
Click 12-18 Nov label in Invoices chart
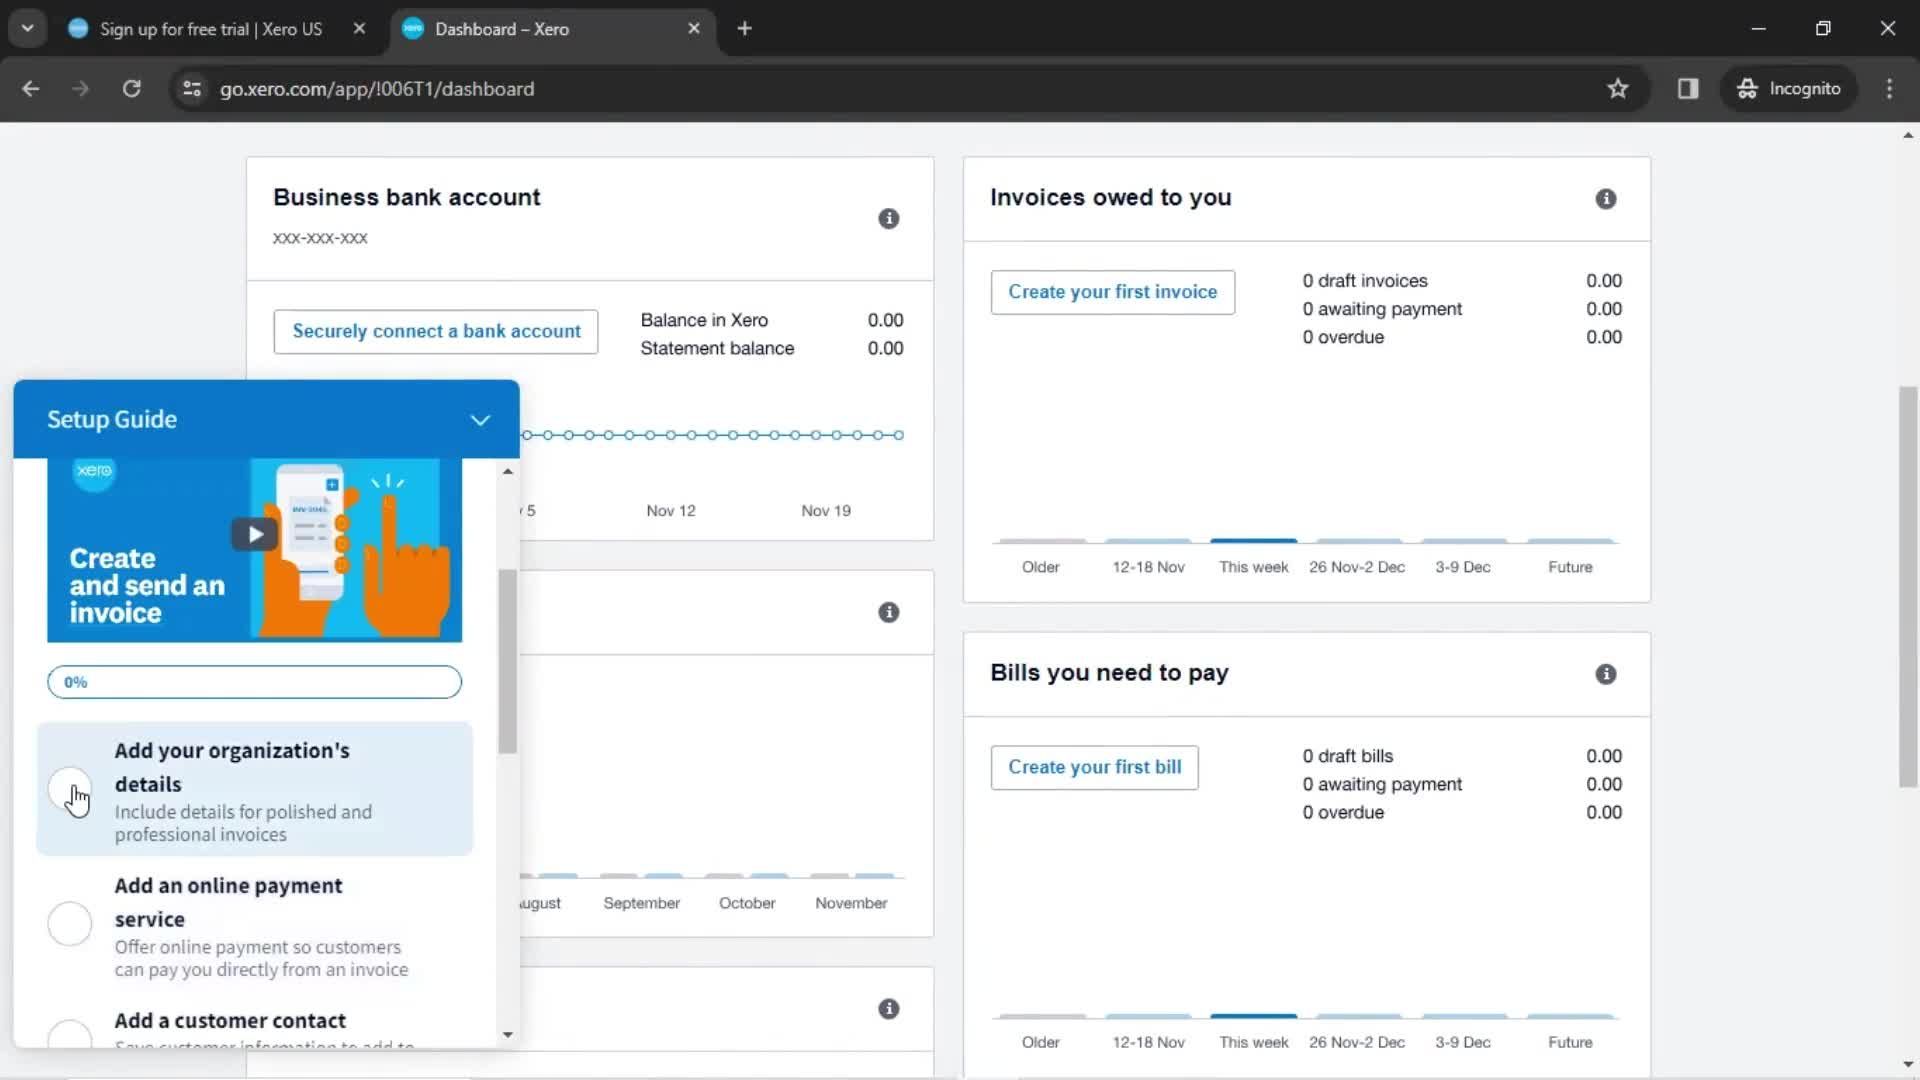coord(1148,567)
